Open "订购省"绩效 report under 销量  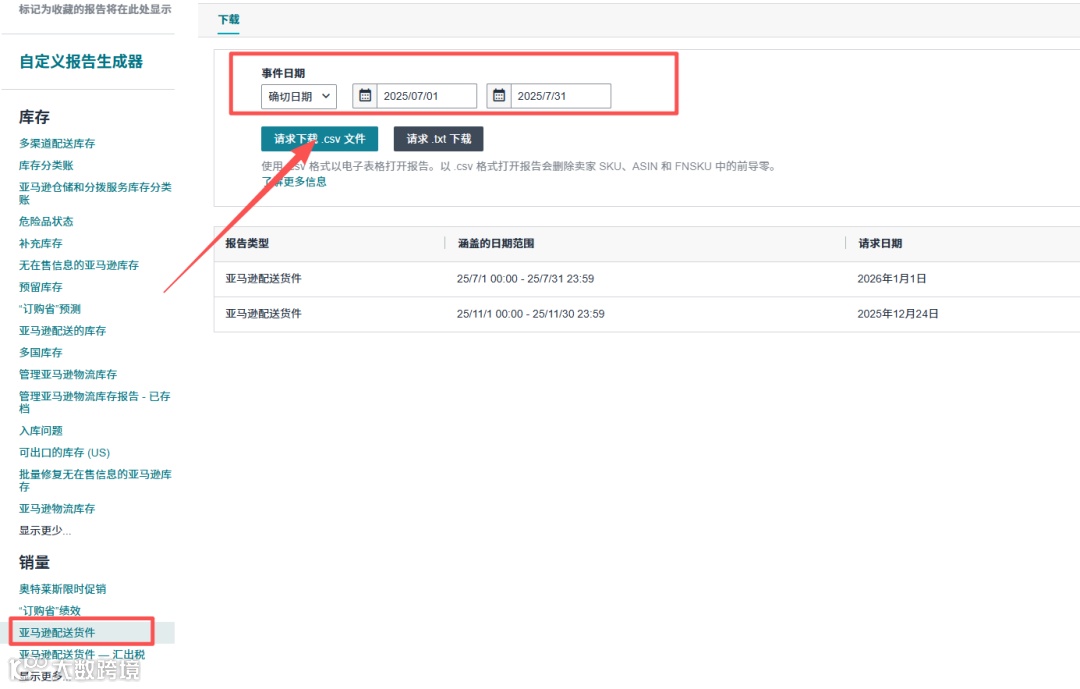[50, 610]
